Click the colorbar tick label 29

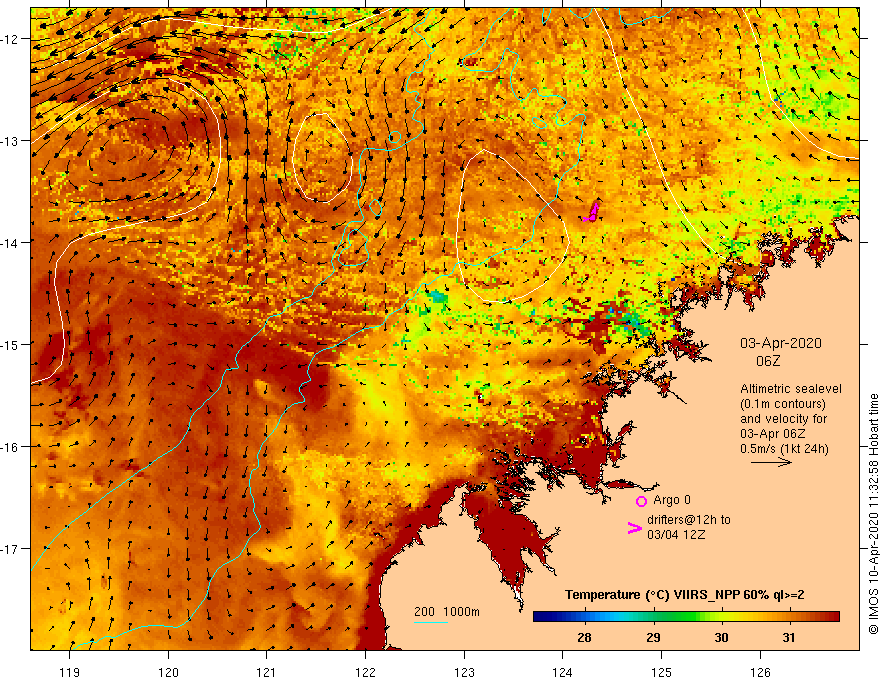click(x=653, y=637)
